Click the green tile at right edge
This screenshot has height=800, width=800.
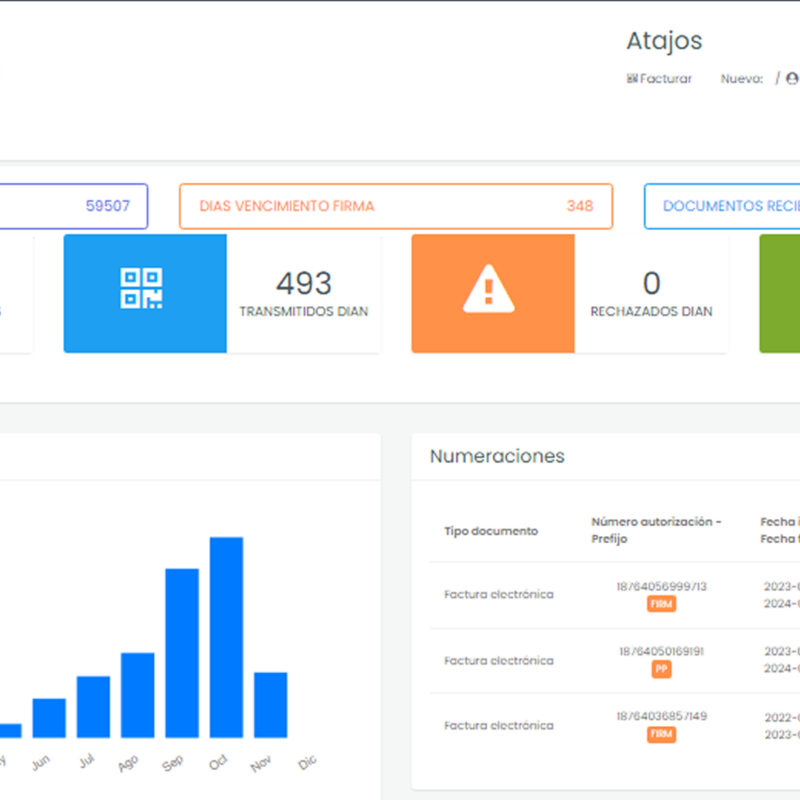tap(780, 293)
